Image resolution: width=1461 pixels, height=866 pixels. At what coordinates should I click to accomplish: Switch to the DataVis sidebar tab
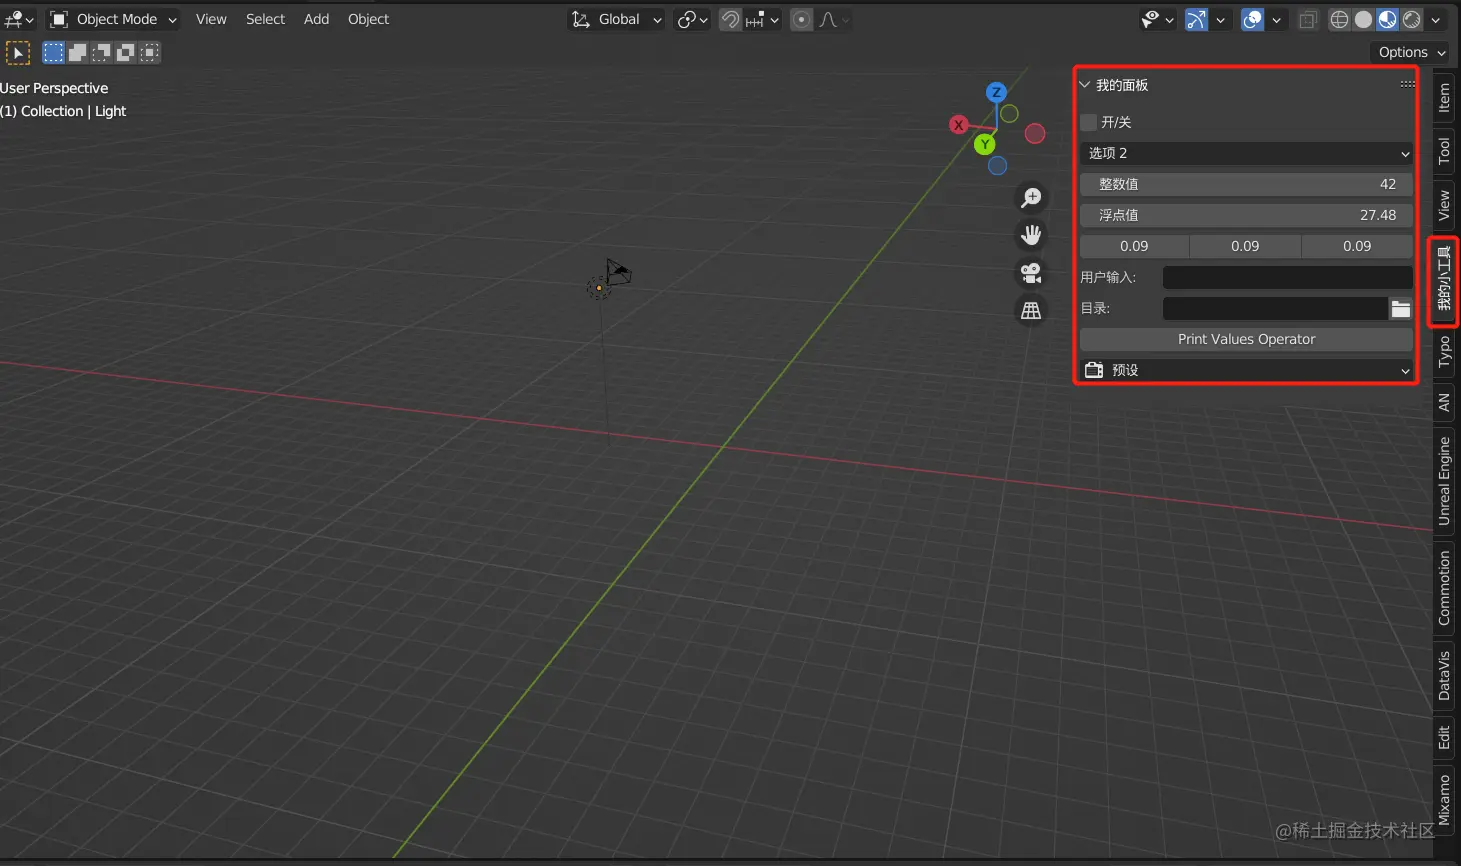tap(1444, 675)
